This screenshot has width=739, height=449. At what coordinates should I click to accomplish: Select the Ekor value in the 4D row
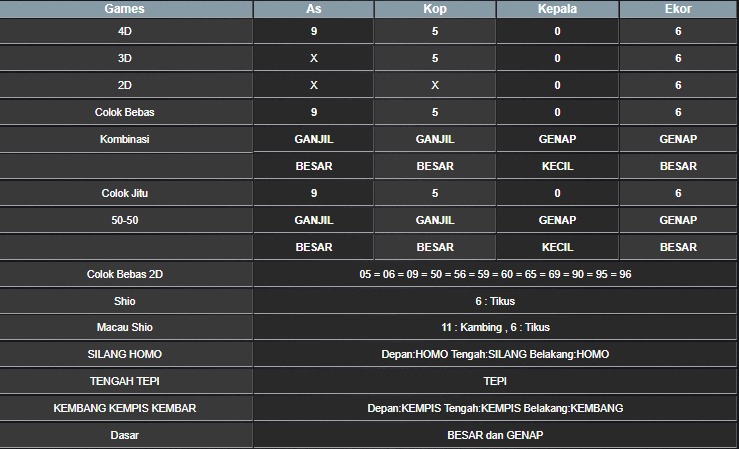click(x=678, y=32)
